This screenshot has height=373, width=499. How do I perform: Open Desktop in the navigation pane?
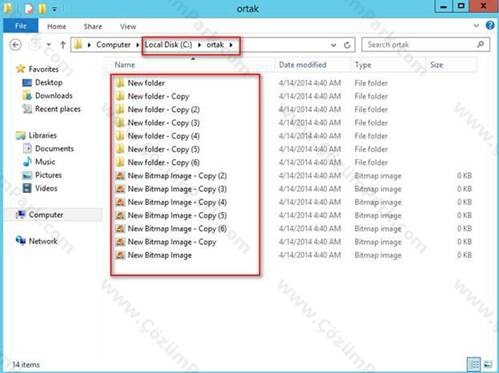[x=49, y=82]
